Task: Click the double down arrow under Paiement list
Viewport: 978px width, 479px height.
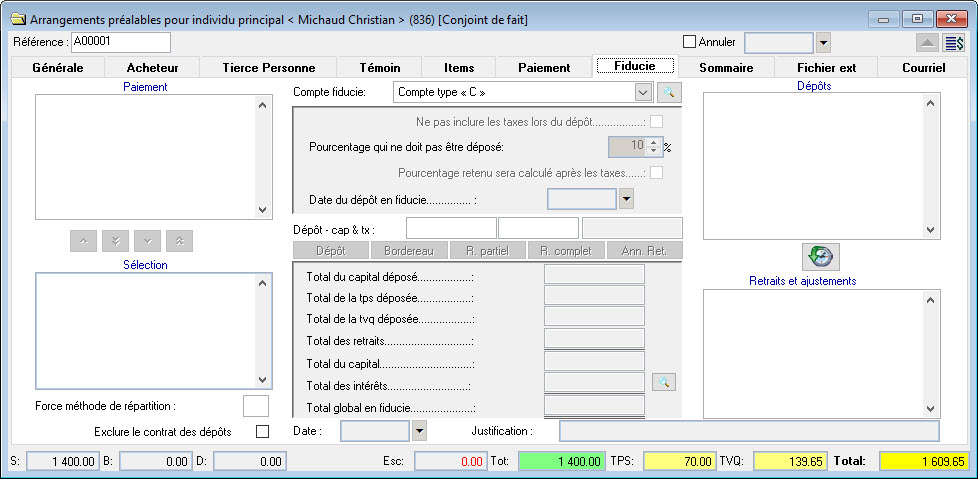Action: [116, 241]
